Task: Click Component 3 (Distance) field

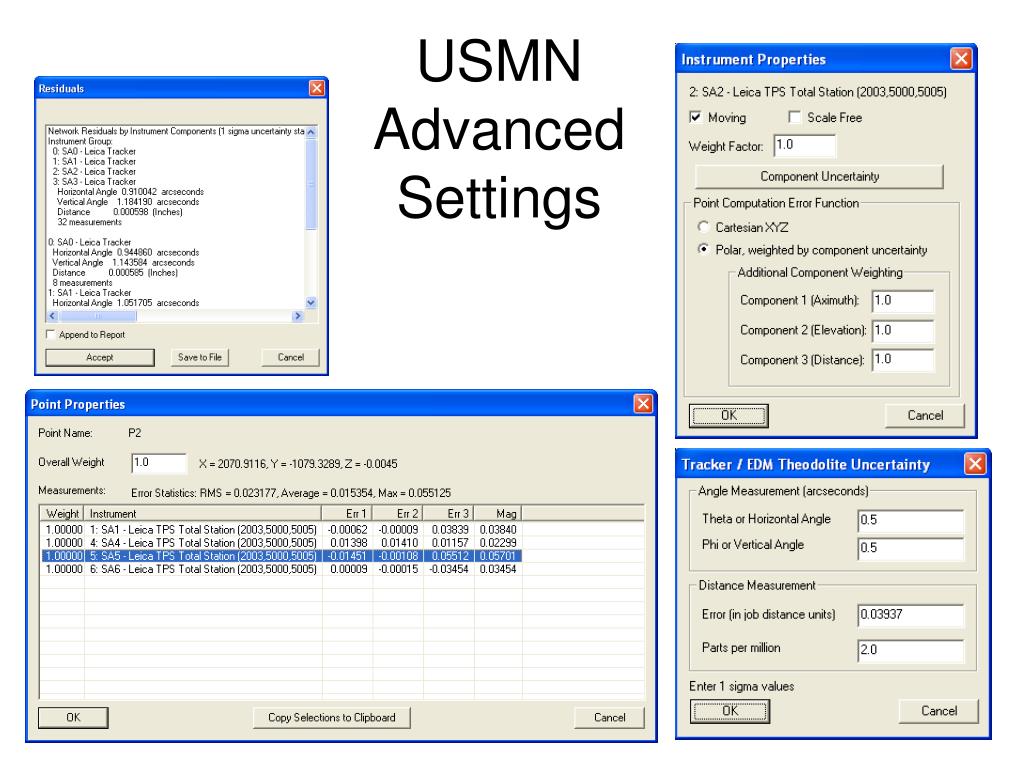Action: tap(904, 360)
